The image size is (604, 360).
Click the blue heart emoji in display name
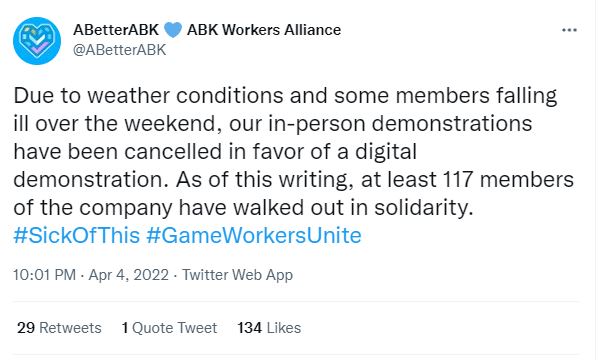(173, 30)
